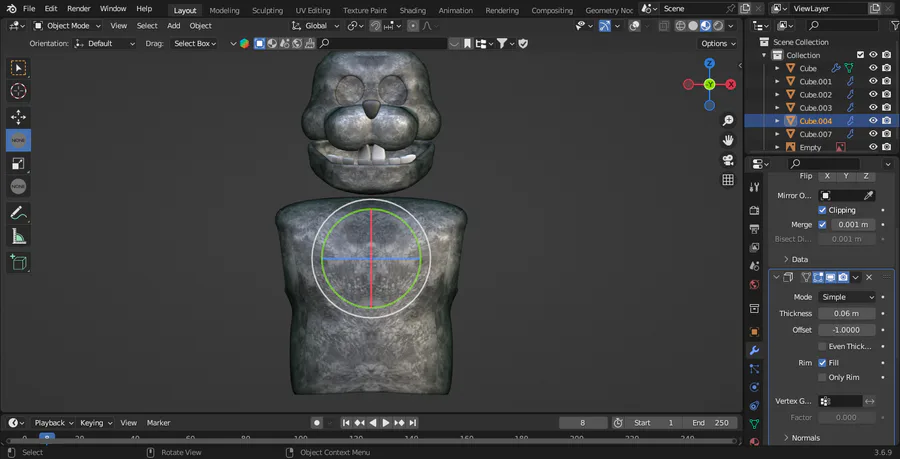Toggle the Clipping checkbox

[823, 210]
